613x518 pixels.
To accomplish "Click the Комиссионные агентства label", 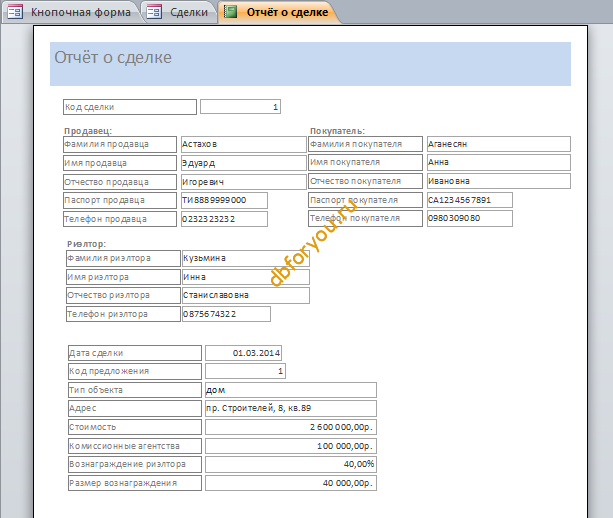I will [135, 446].
